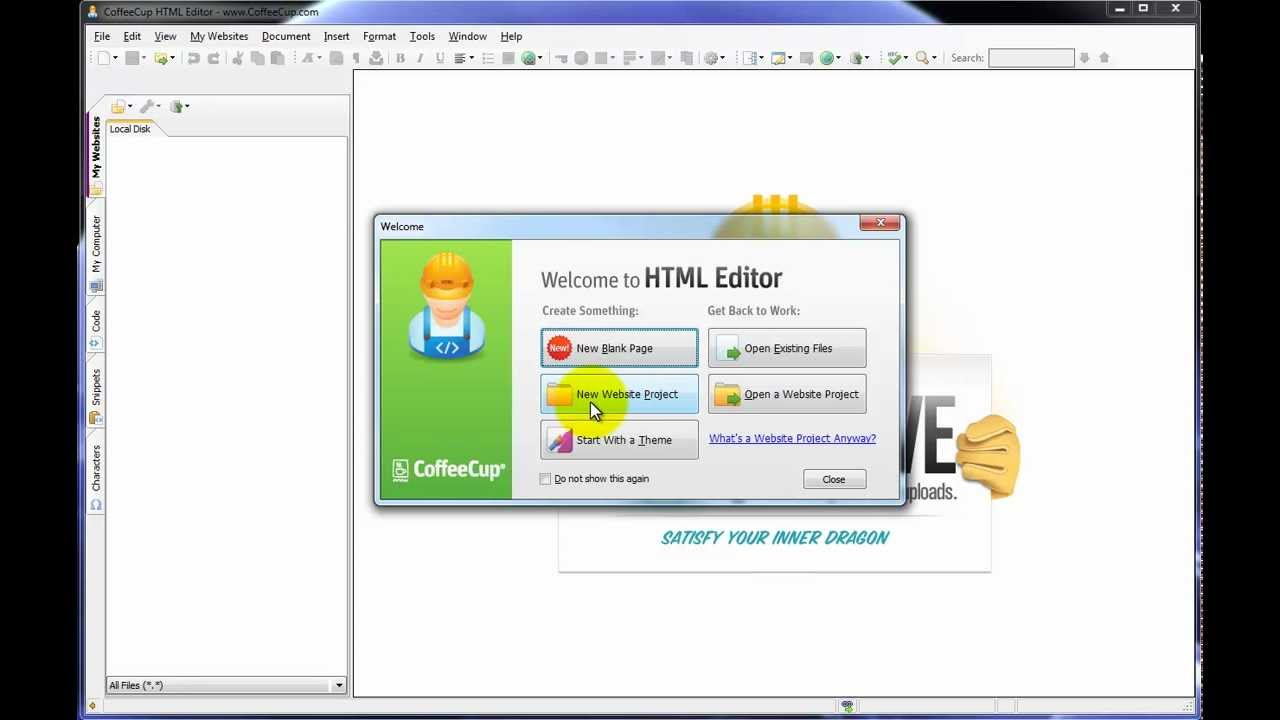Switch to My Computer side tab
This screenshot has width=1280, height=720.
(x=96, y=254)
